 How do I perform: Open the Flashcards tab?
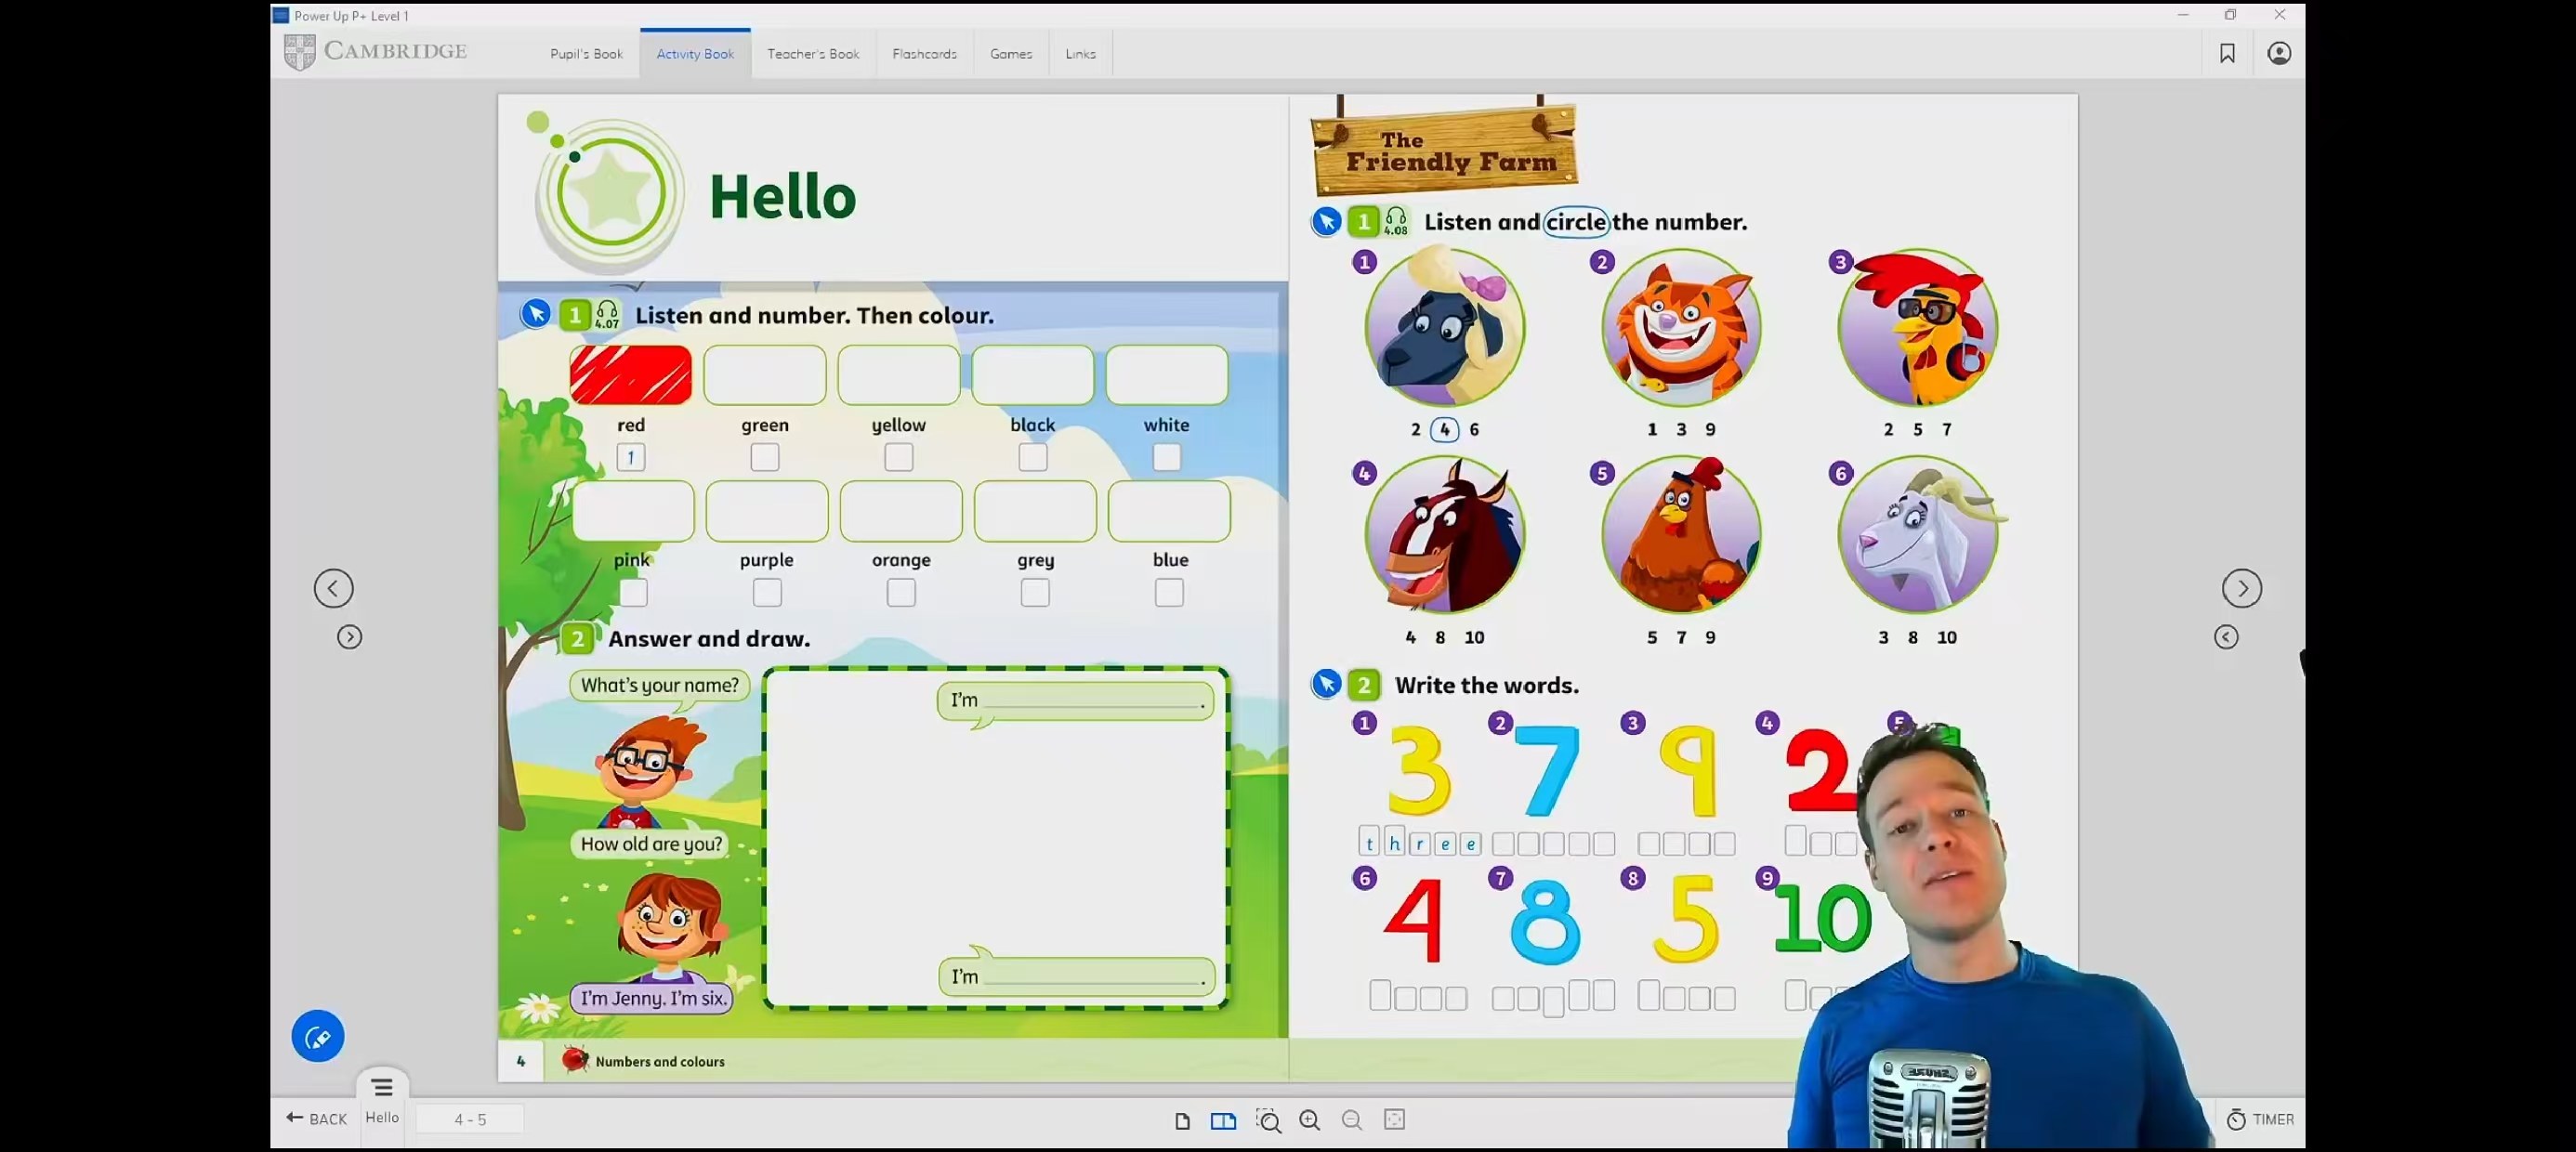924,54
